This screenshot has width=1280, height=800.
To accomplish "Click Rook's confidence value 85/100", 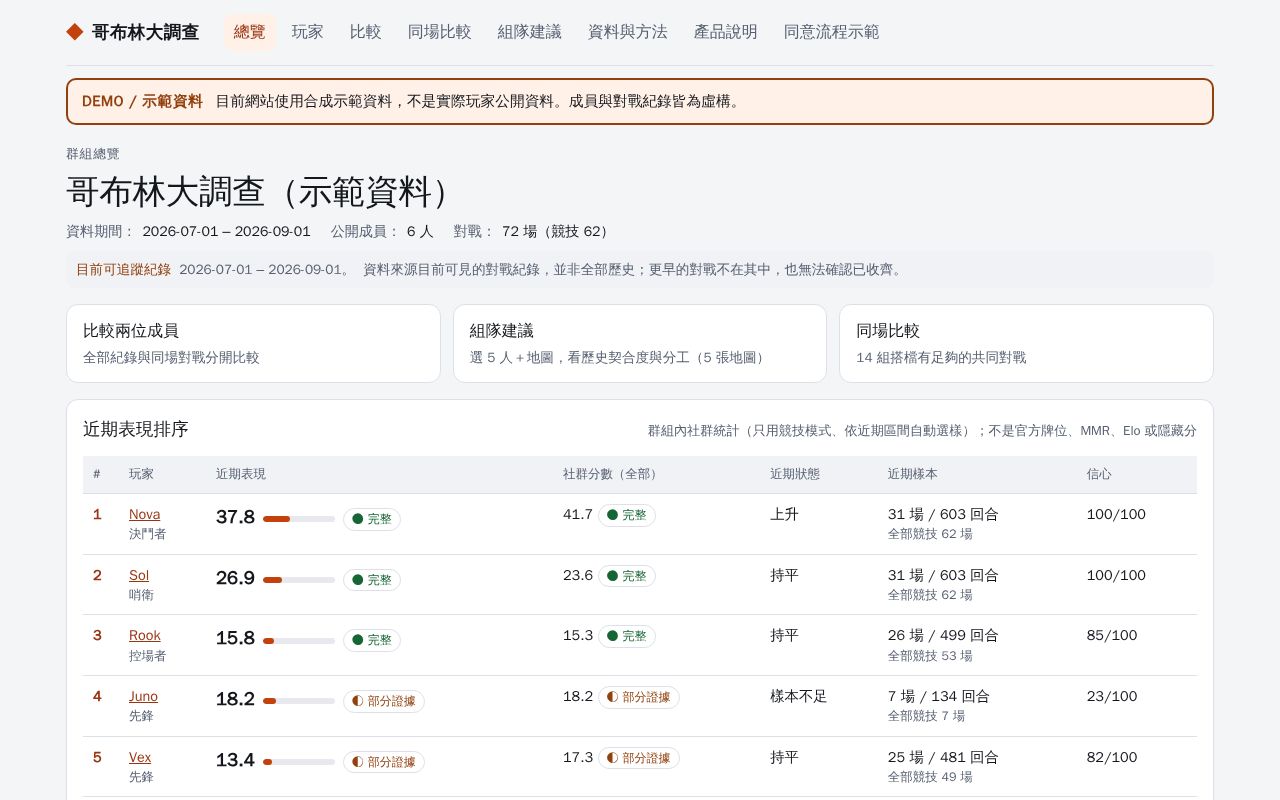I will tap(1112, 635).
